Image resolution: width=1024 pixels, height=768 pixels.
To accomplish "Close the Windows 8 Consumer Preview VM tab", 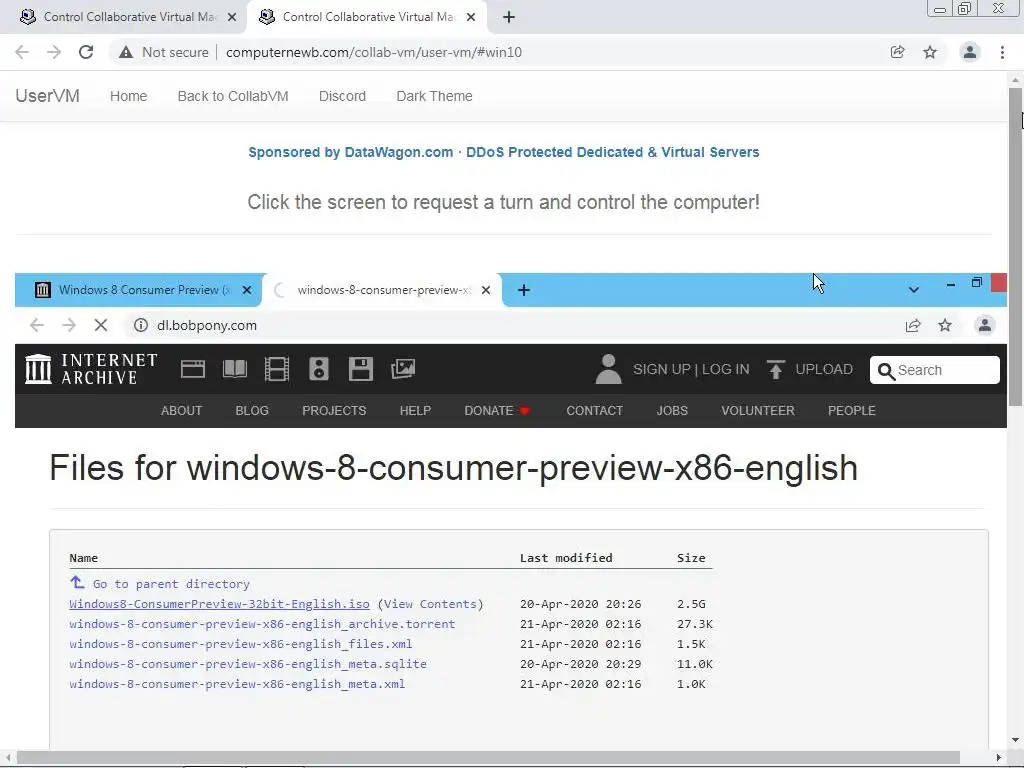I will 247,290.
